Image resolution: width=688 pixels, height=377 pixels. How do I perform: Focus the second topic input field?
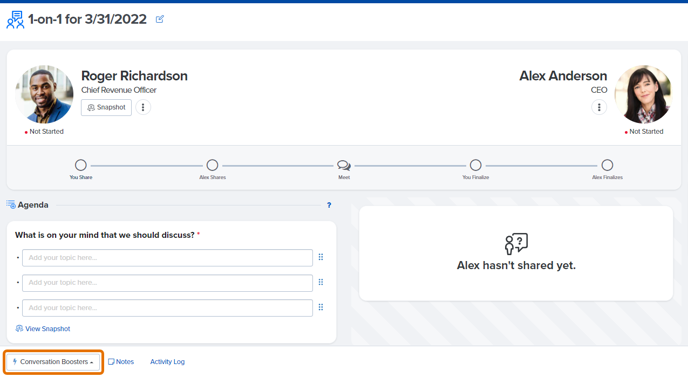pyautogui.click(x=167, y=283)
